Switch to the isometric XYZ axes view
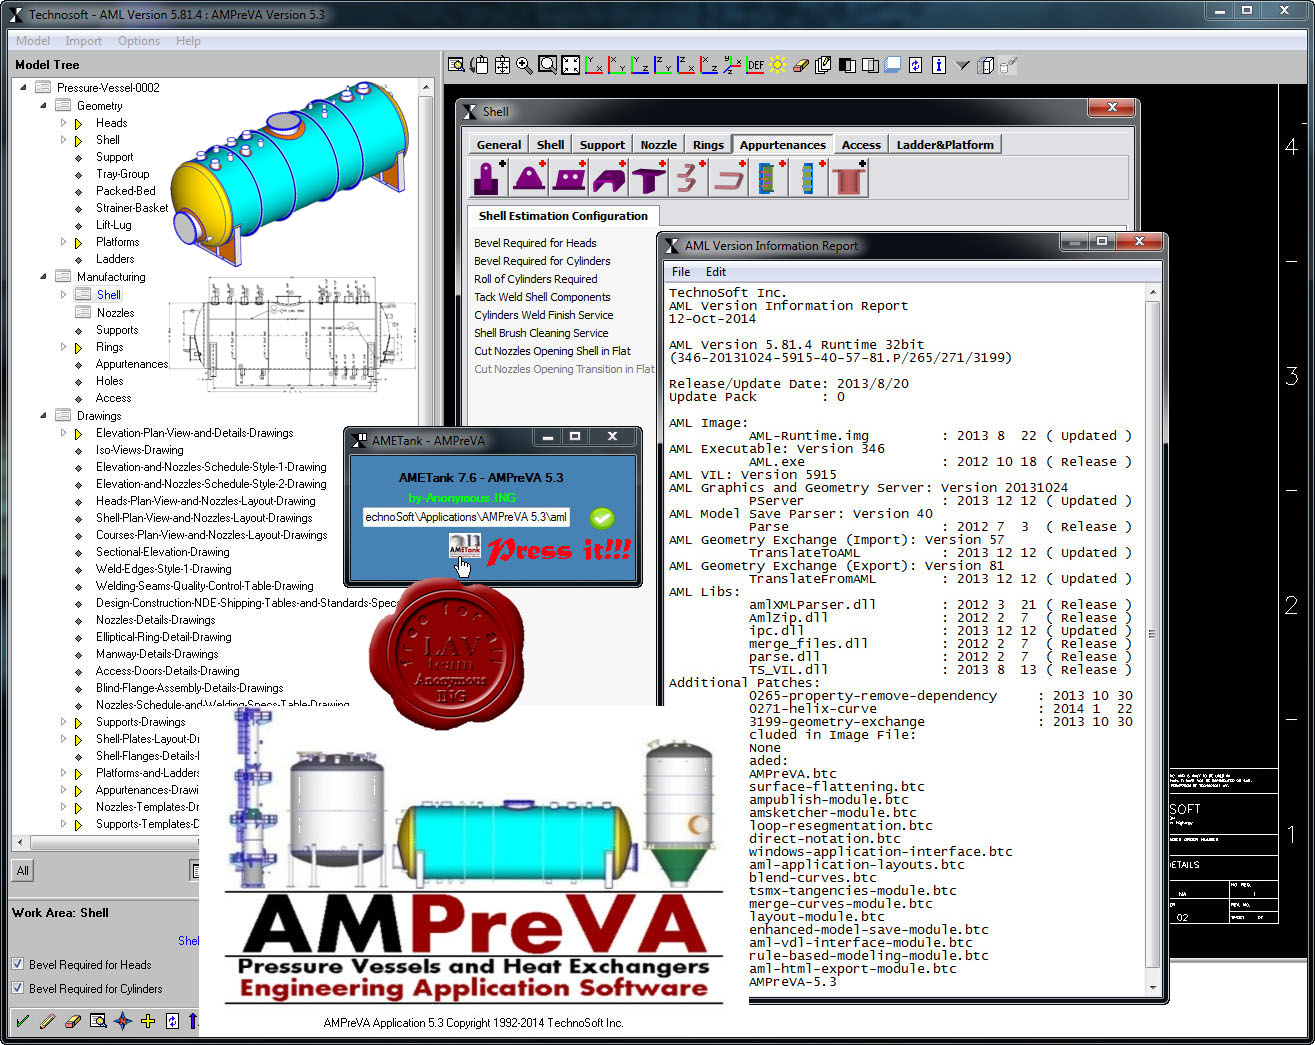This screenshot has width=1315, height=1045. point(732,65)
